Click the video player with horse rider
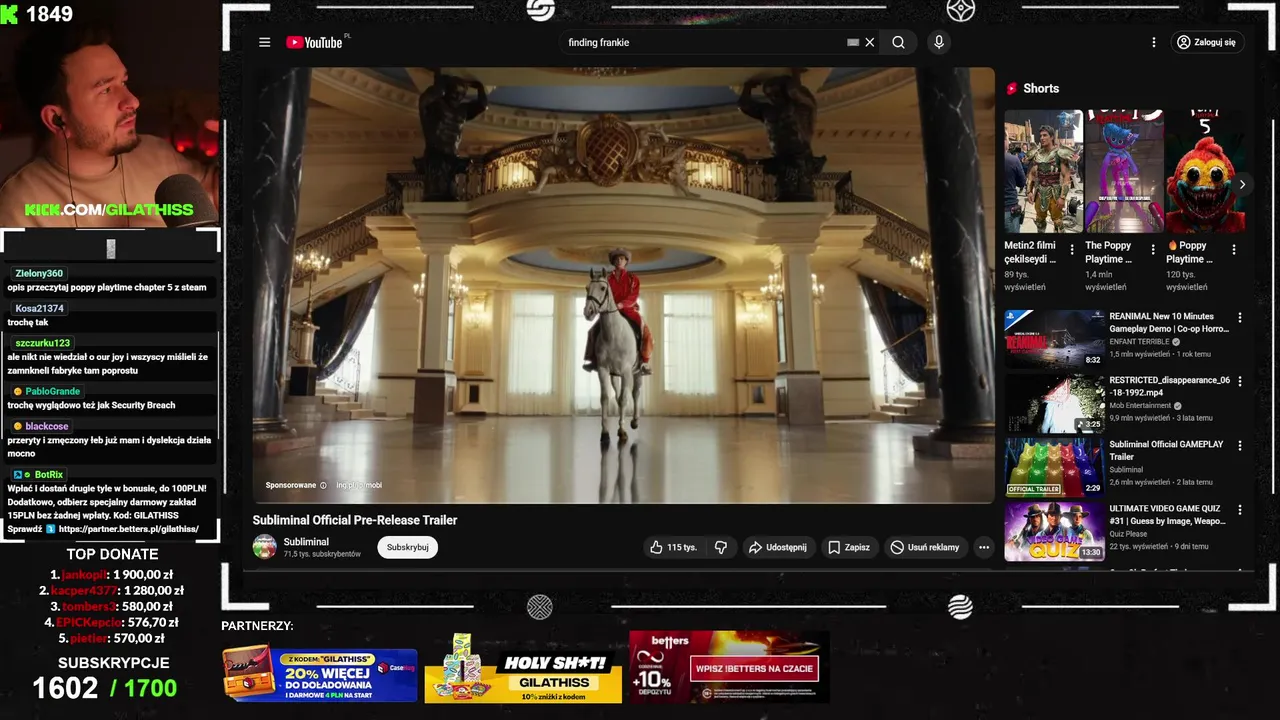This screenshot has height=720, width=1280. click(623, 284)
